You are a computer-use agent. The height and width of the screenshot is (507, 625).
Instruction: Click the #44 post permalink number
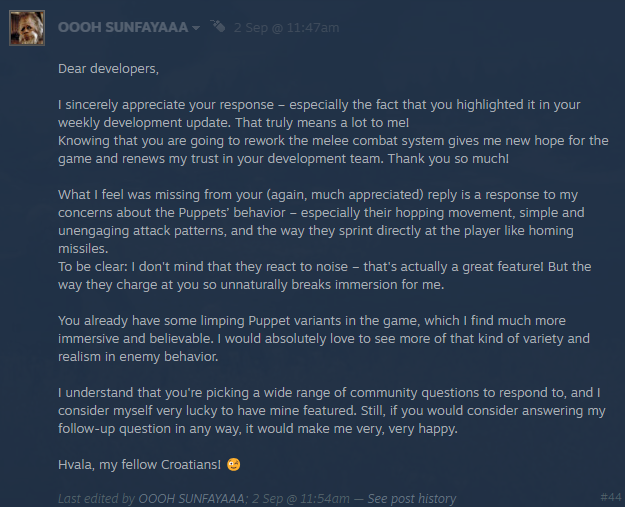(x=611, y=497)
